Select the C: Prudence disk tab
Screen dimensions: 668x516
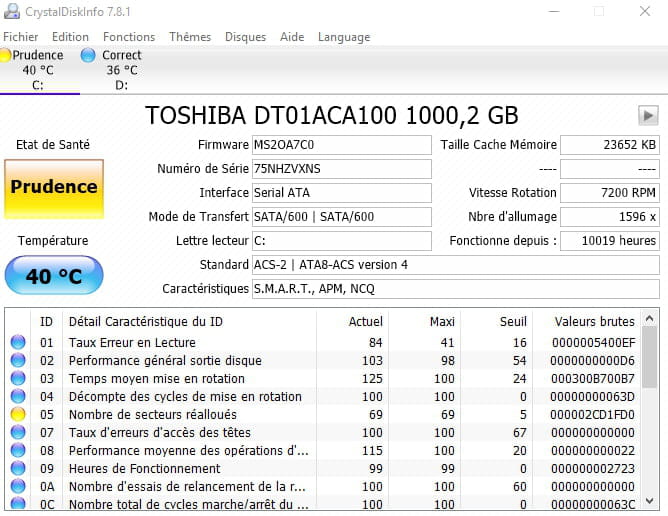[38, 70]
